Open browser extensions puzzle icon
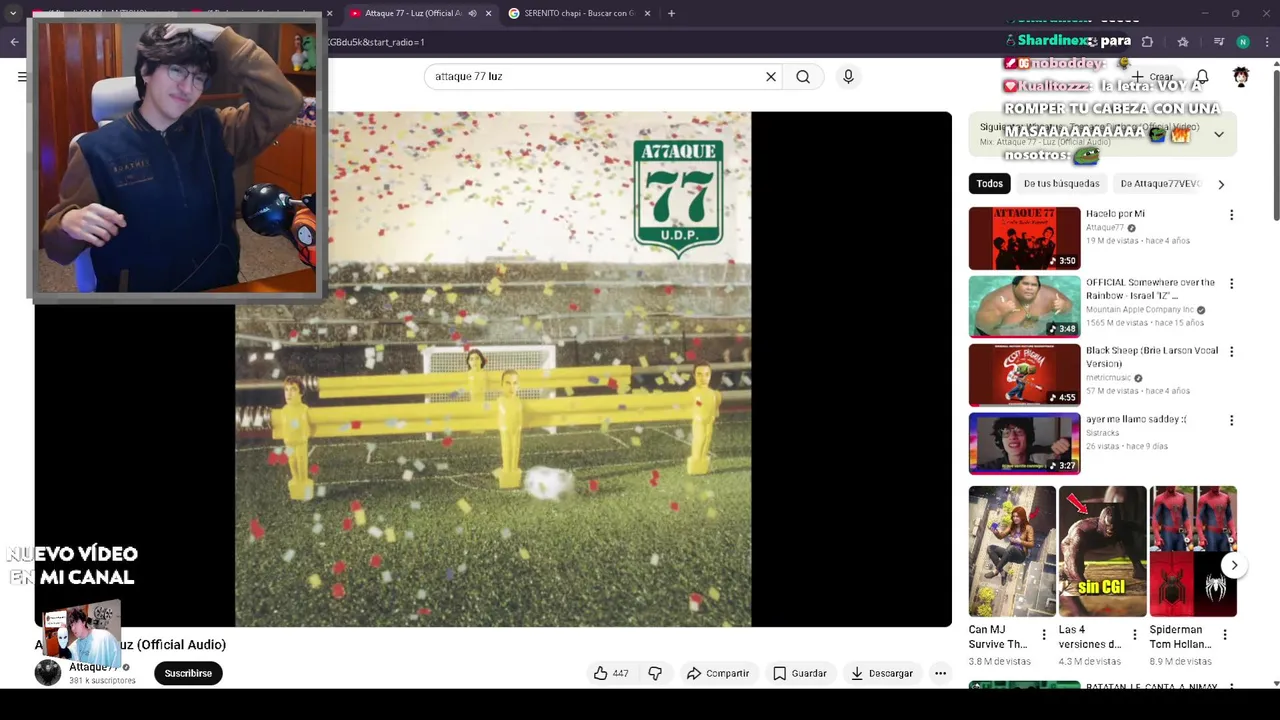The image size is (1280, 720). [1147, 42]
